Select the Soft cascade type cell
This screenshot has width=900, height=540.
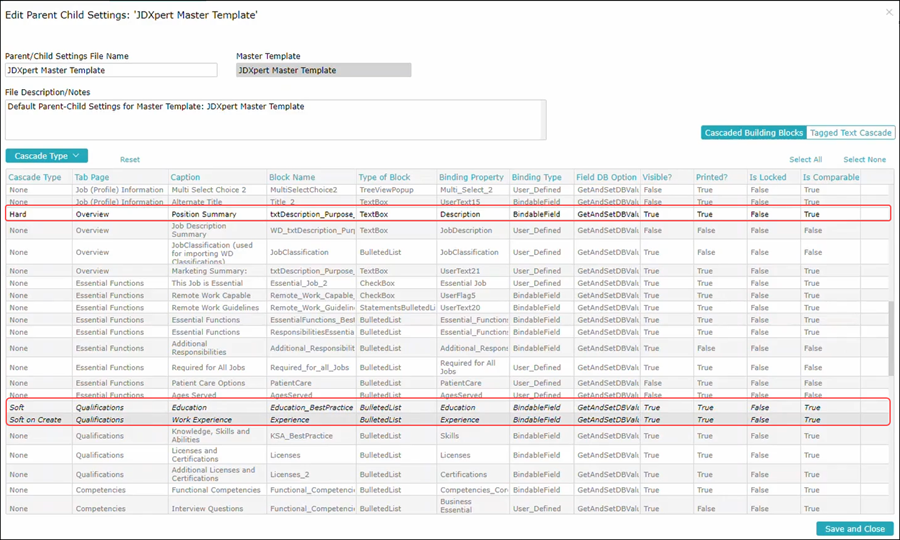(x=17, y=407)
